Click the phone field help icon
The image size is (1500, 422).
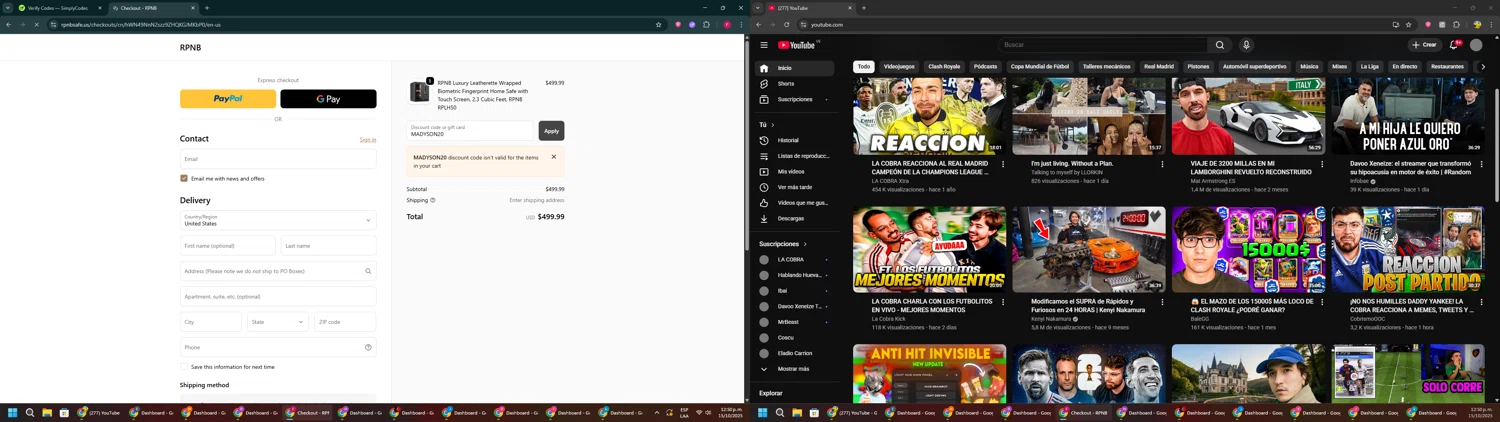368,347
